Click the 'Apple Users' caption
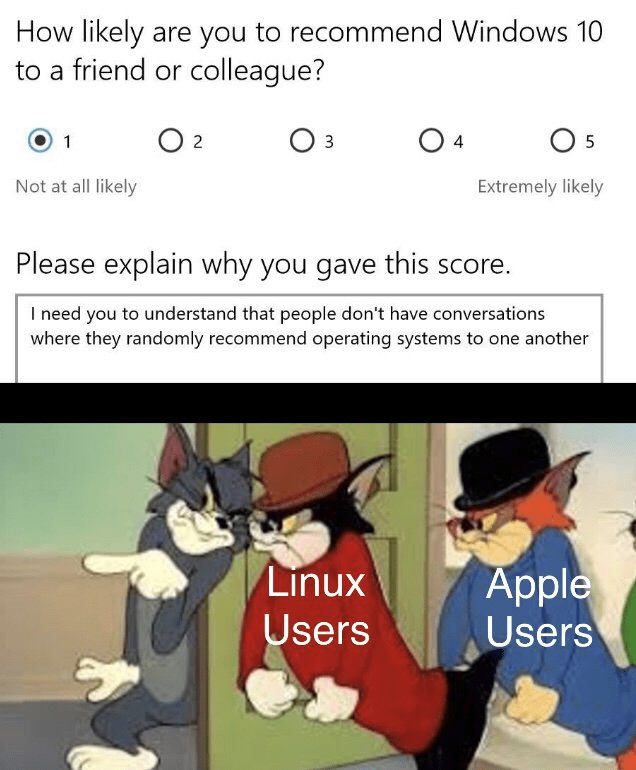The height and width of the screenshot is (770, 636). point(539,607)
